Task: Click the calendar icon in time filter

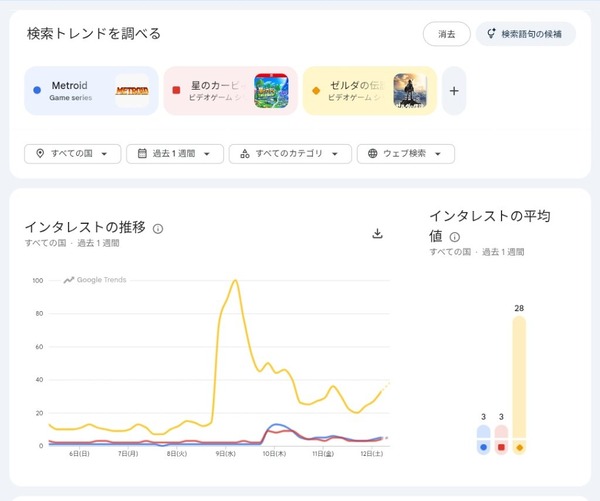Action: click(x=142, y=153)
